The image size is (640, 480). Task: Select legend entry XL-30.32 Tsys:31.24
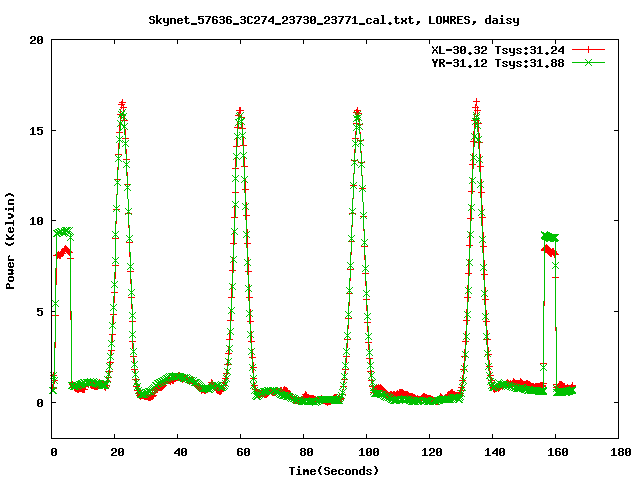tap(498, 50)
